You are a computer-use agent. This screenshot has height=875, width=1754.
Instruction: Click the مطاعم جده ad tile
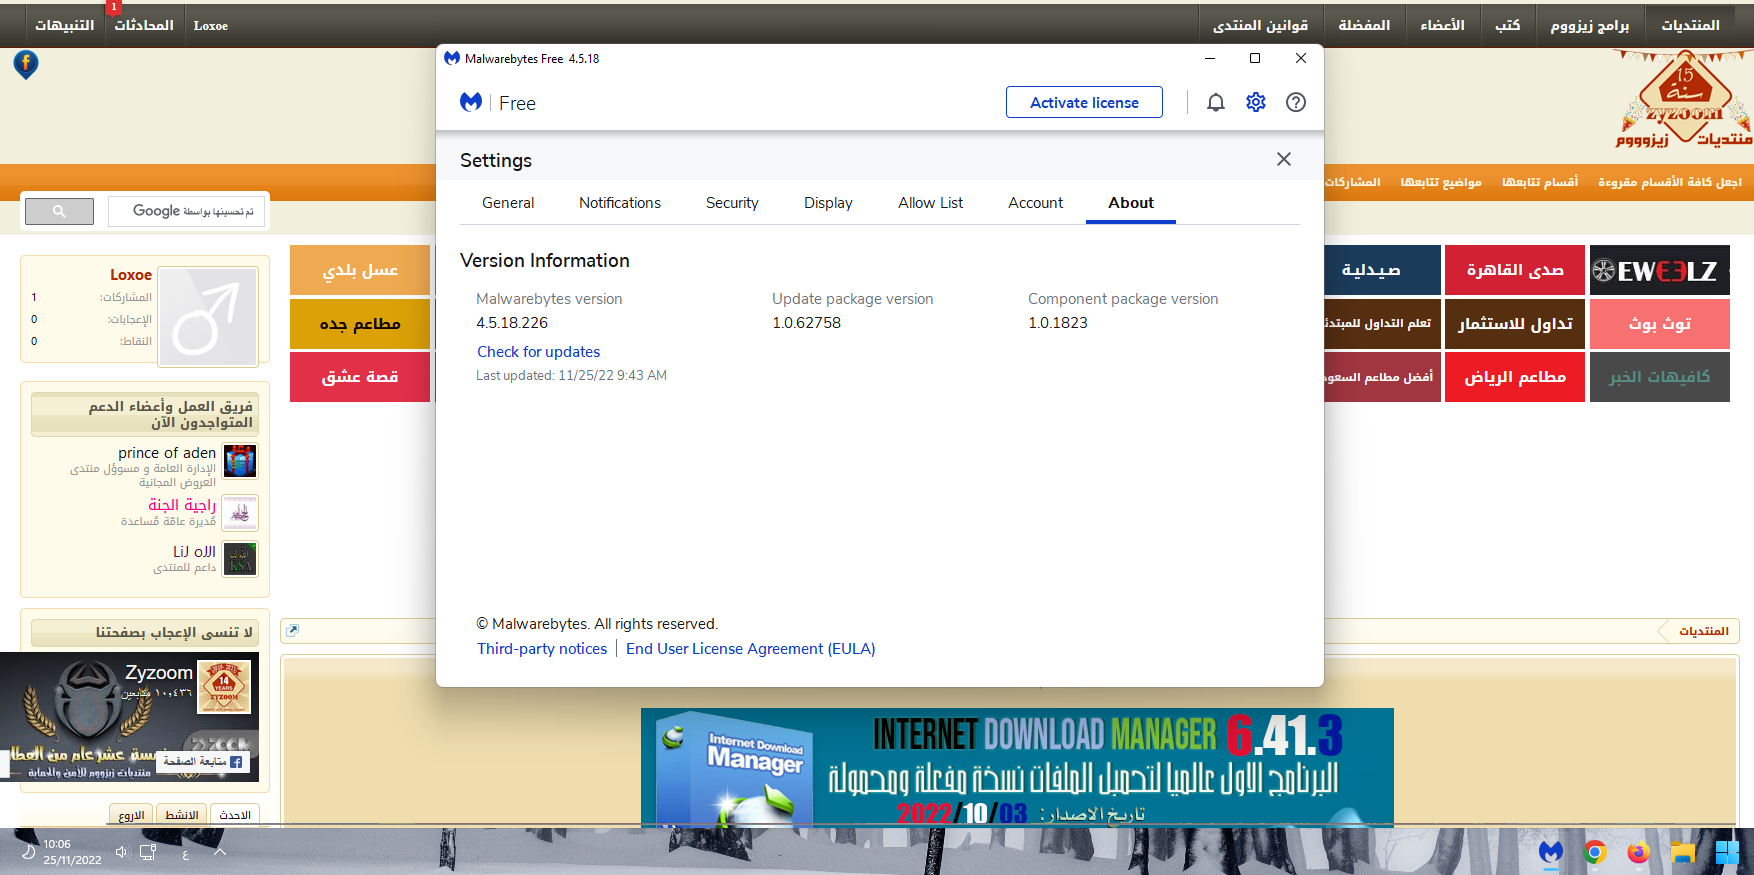(360, 324)
